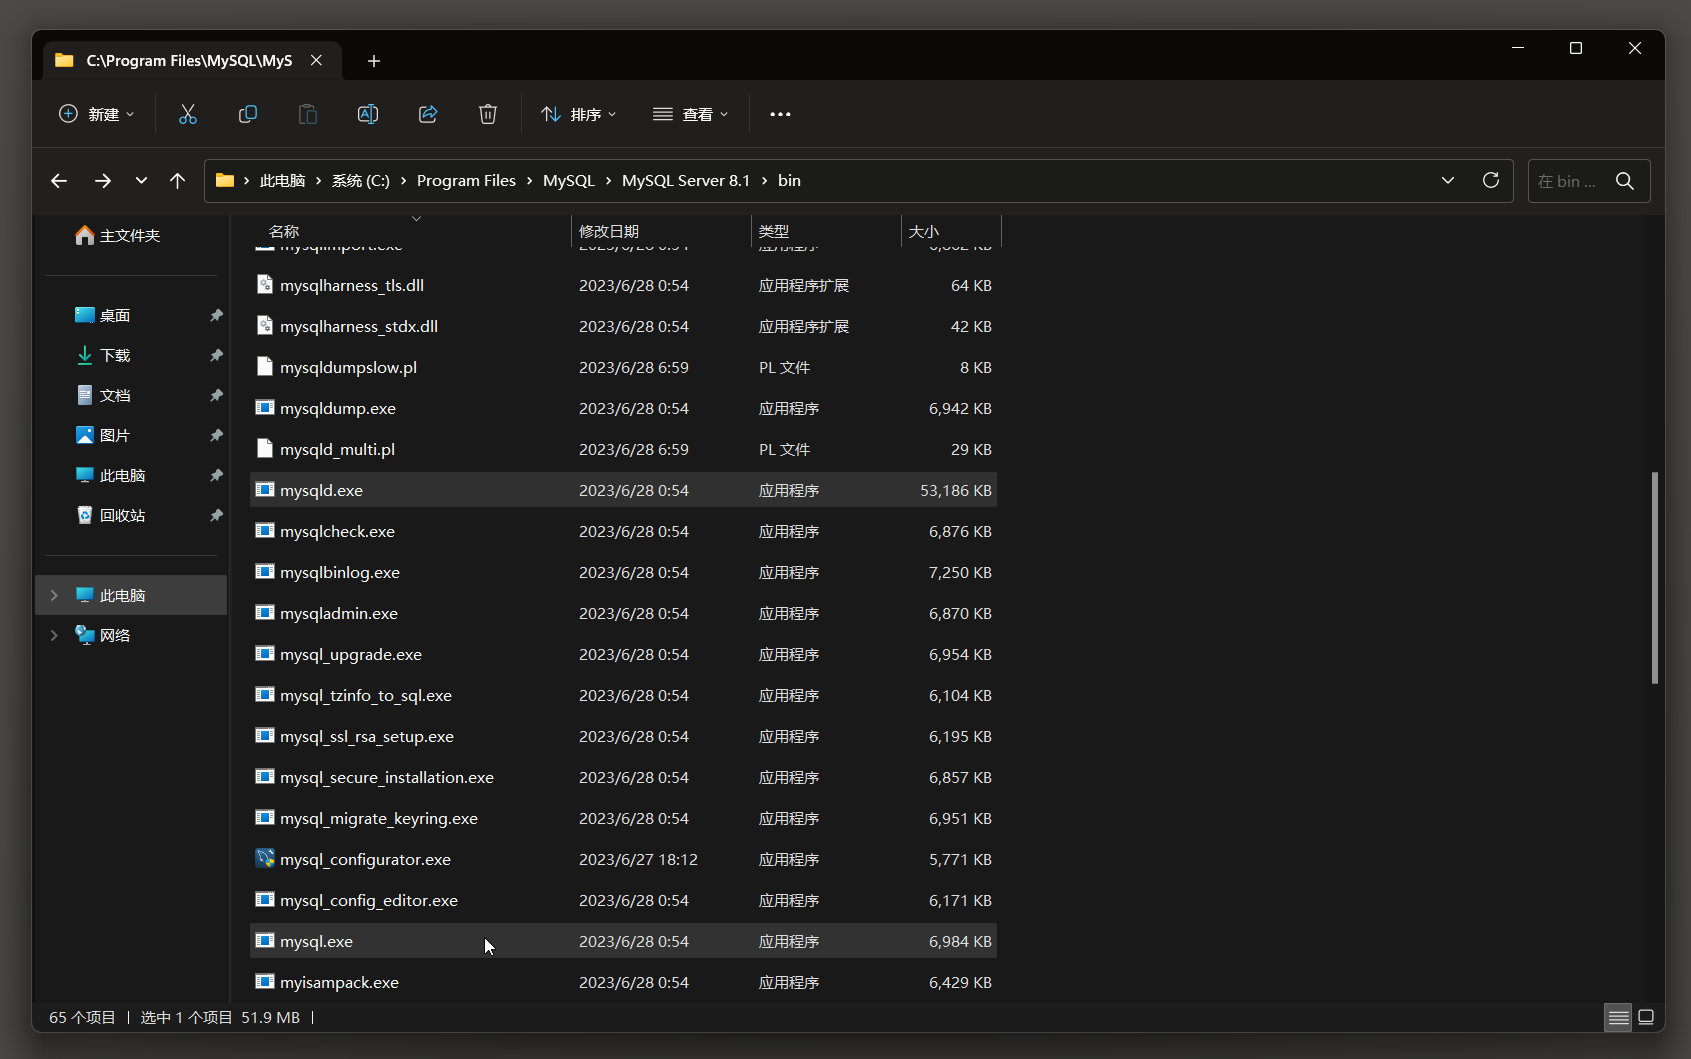The height and width of the screenshot is (1059, 1691).
Task: Click the mysqlharness_tls.dll file icon
Action: click(x=265, y=284)
